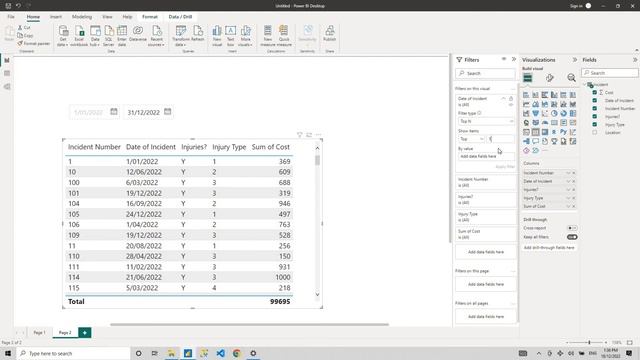
Task: Toggle the Keep all filters switch
Action: tap(572, 237)
